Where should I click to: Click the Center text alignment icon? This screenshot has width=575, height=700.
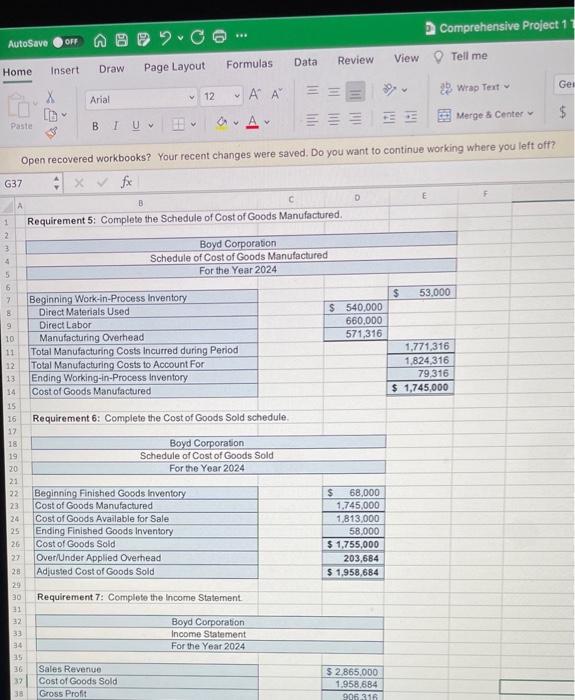pyautogui.click(x=334, y=119)
